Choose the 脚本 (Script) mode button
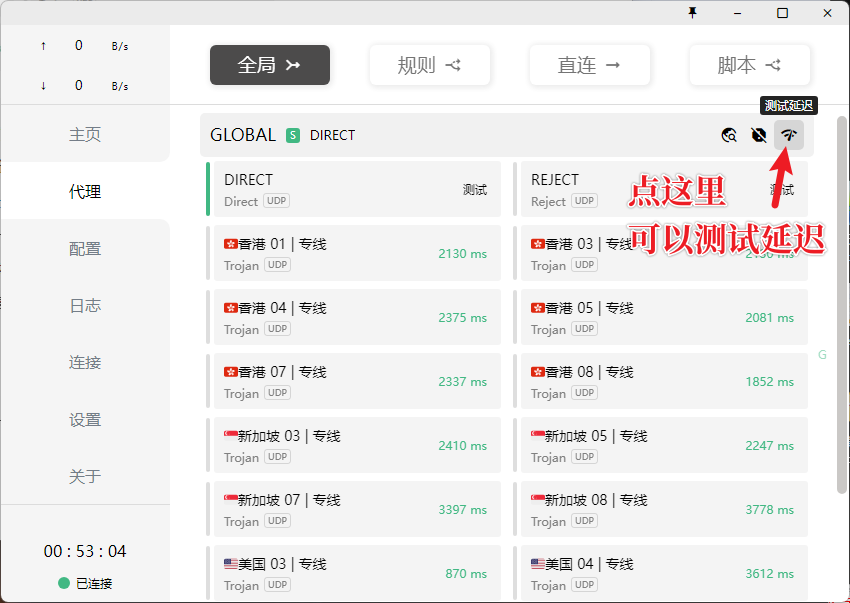850x603 pixels. click(749, 65)
